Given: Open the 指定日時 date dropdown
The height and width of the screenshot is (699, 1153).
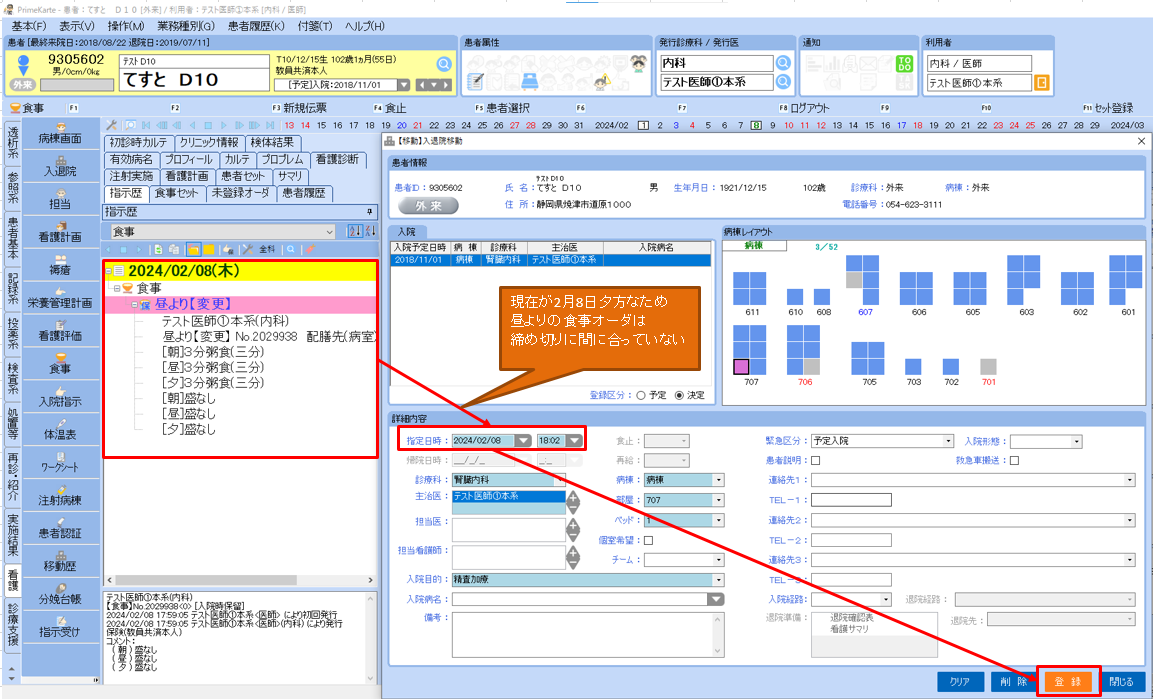Looking at the screenshot, I should [x=522, y=441].
